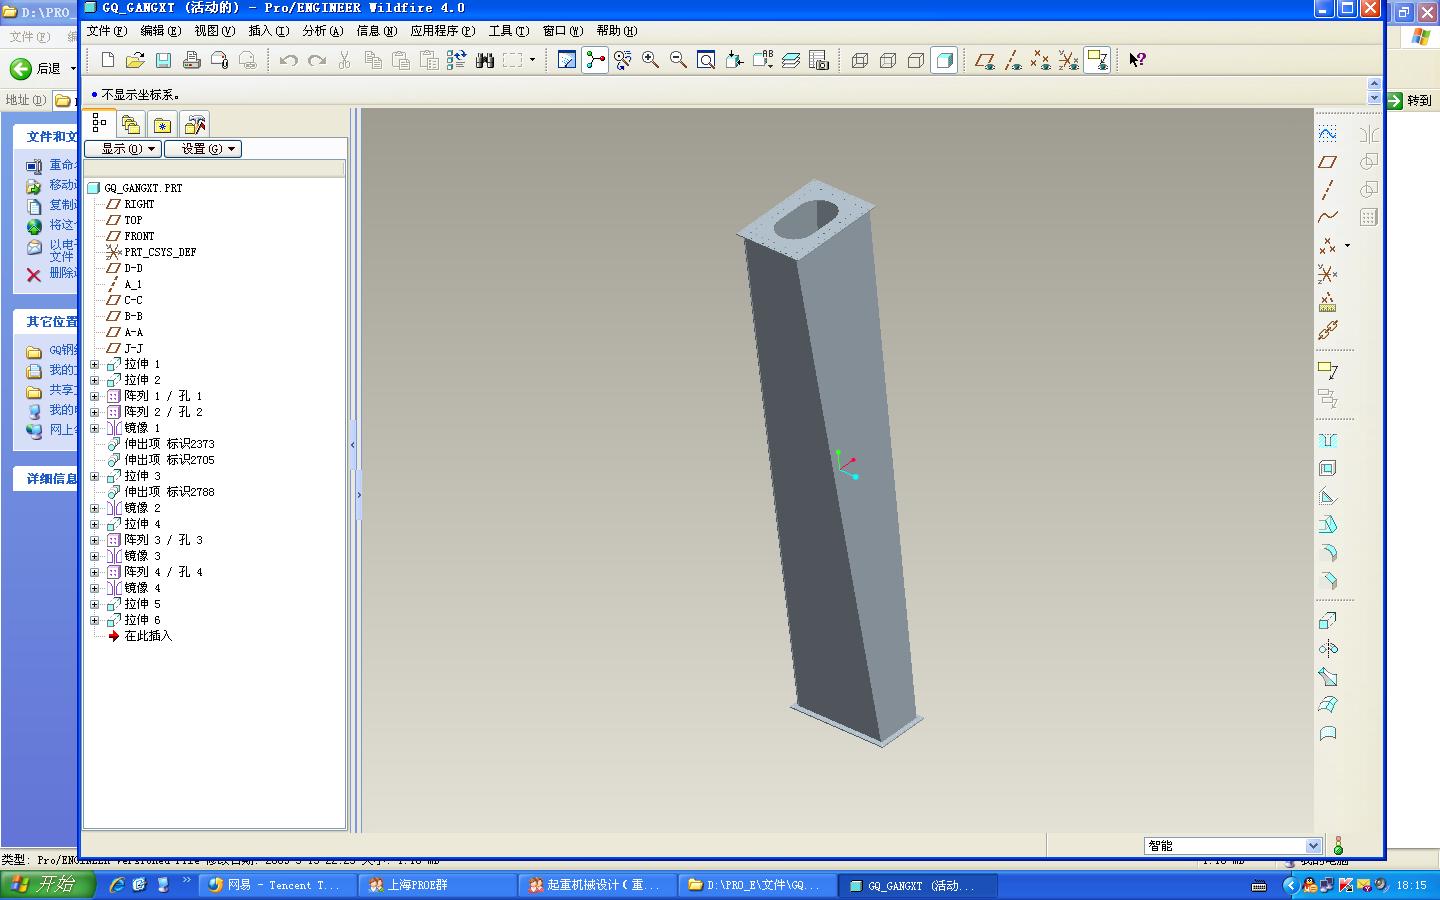Expand the 镜像 1 feature node
The width and height of the screenshot is (1440, 900).
coord(95,428)
